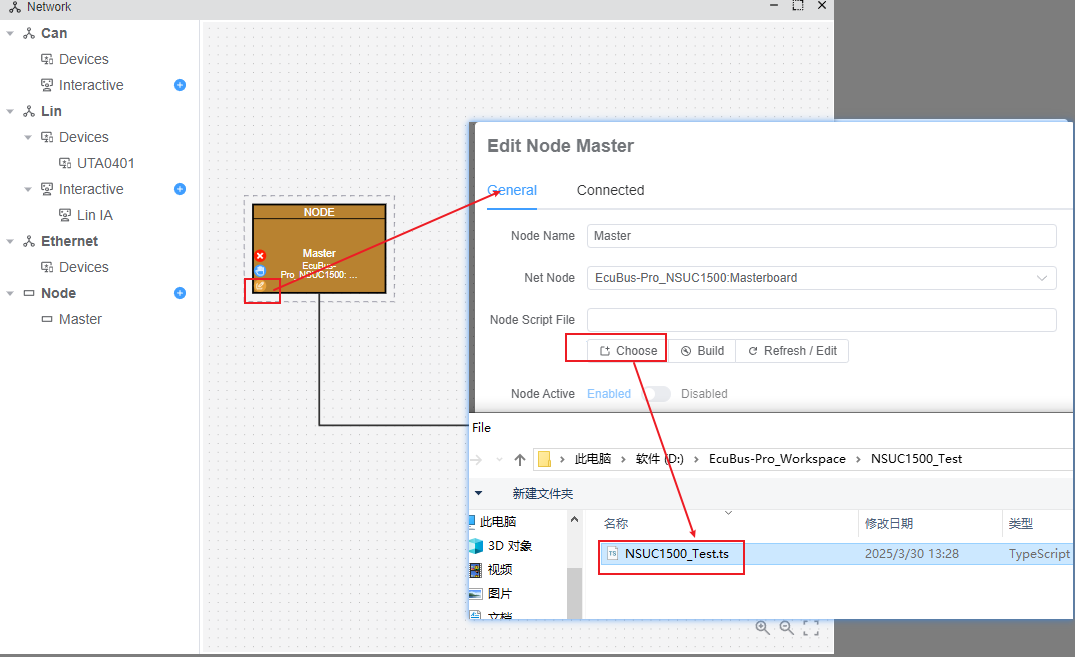
Task: Click 此电脑 in File dialog sidebar
Action: (498, 522)
